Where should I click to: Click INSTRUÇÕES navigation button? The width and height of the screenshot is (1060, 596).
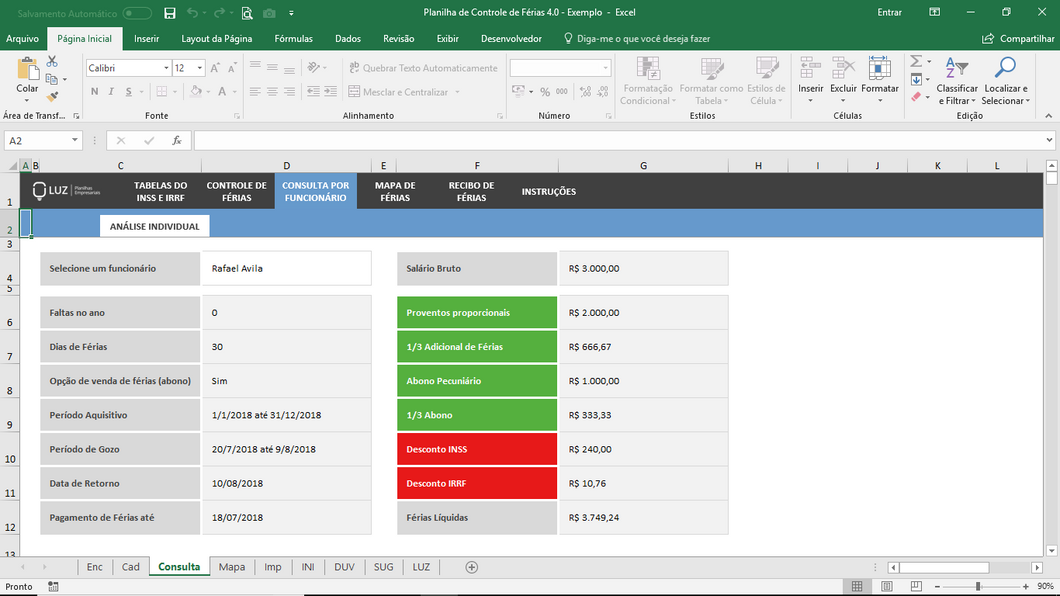(x=549, y=191)
